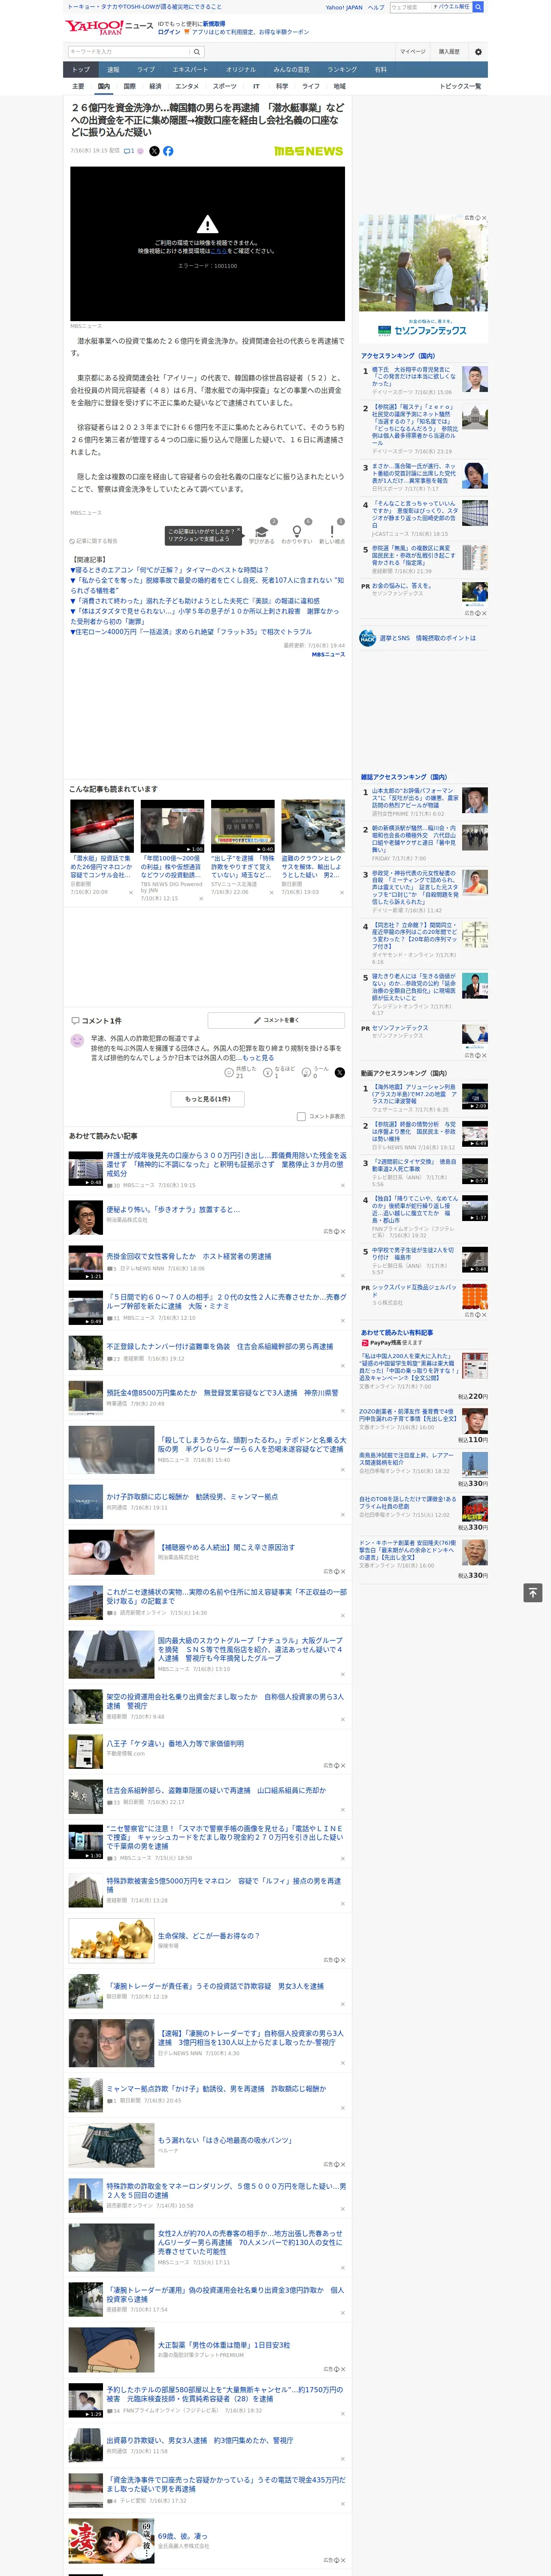Click the scroll-to-top arrow button

pyautogui.click(x=533, y=1592)
